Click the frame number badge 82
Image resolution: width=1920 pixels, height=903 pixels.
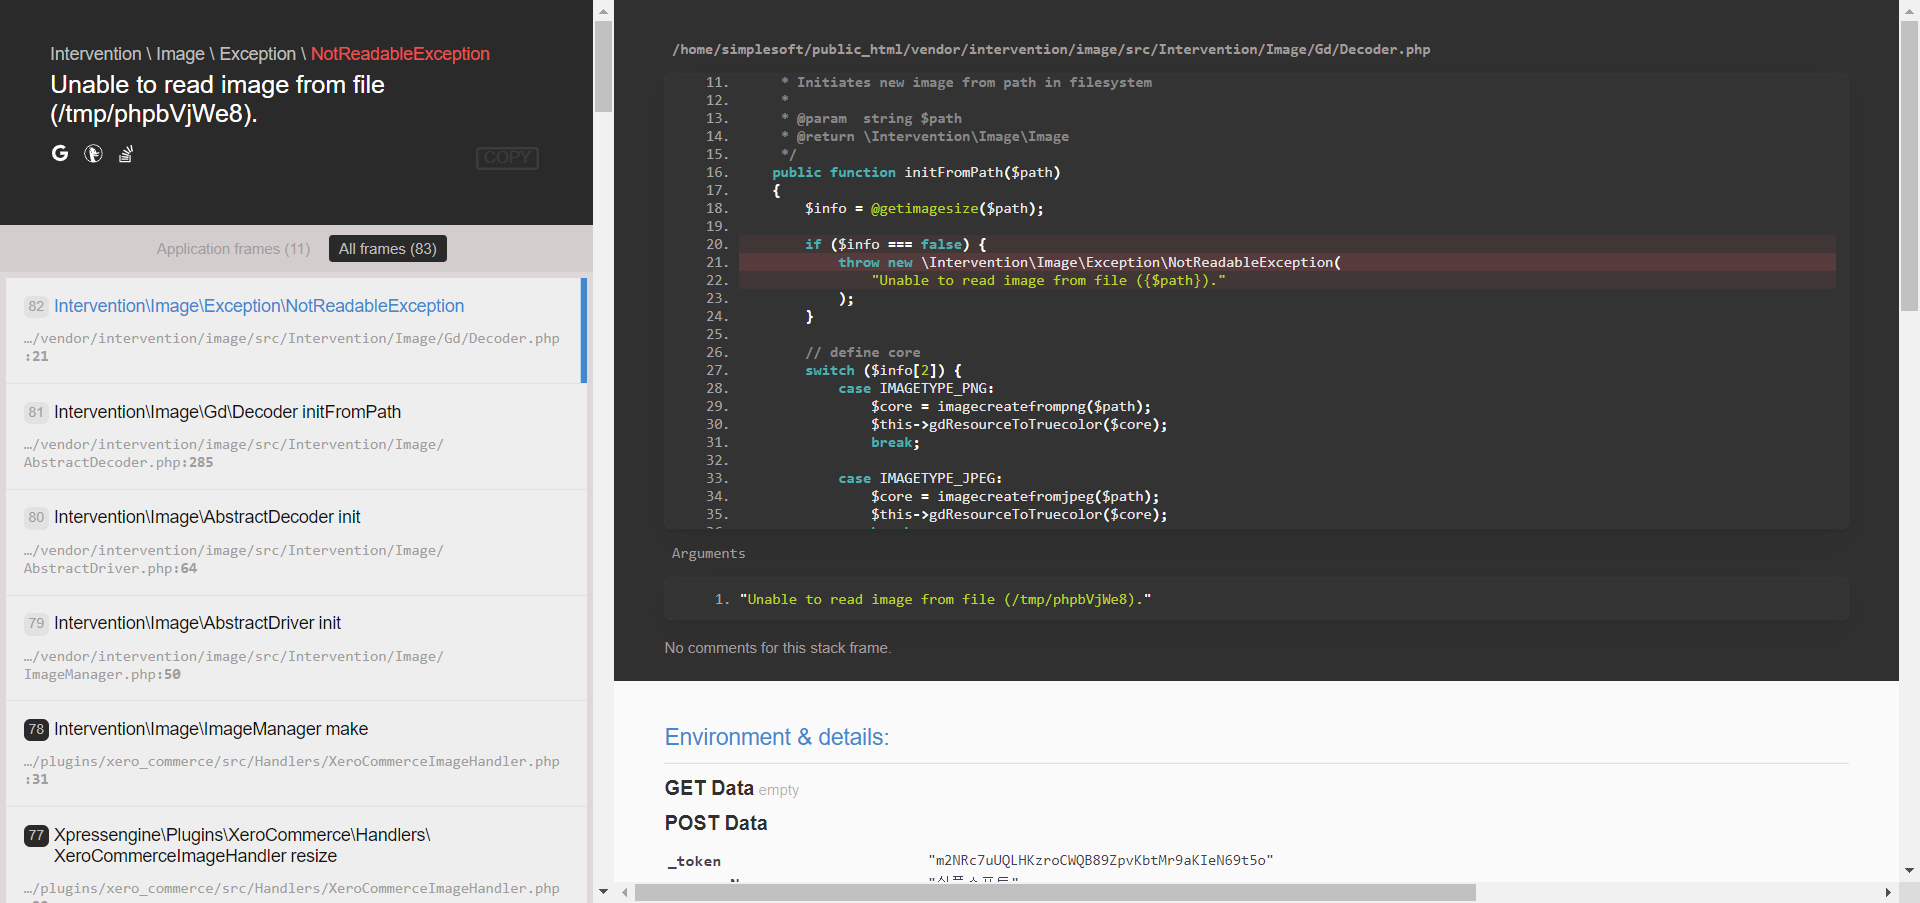point(35,307)
